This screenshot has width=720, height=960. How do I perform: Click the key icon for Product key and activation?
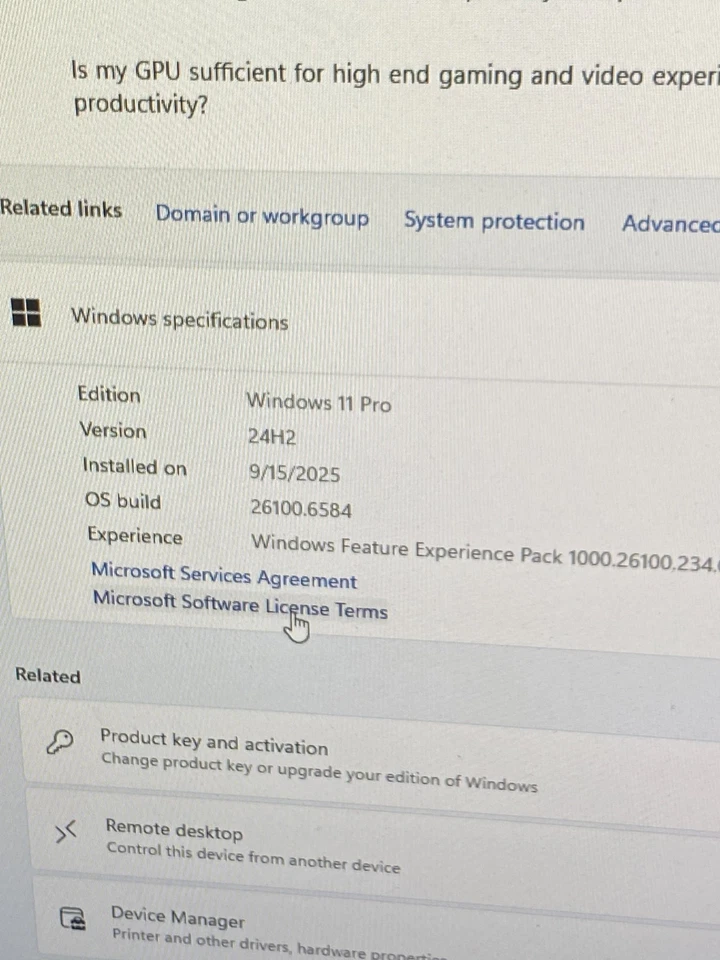[60, 742]
